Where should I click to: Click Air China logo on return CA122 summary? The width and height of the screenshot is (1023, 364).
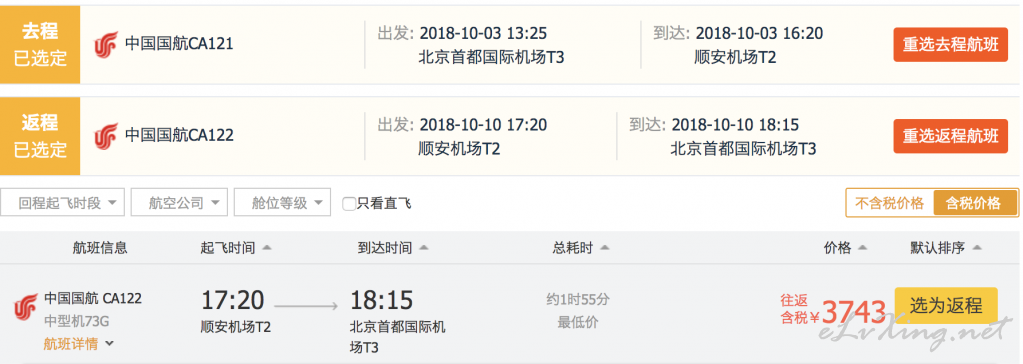pos(104,136)
